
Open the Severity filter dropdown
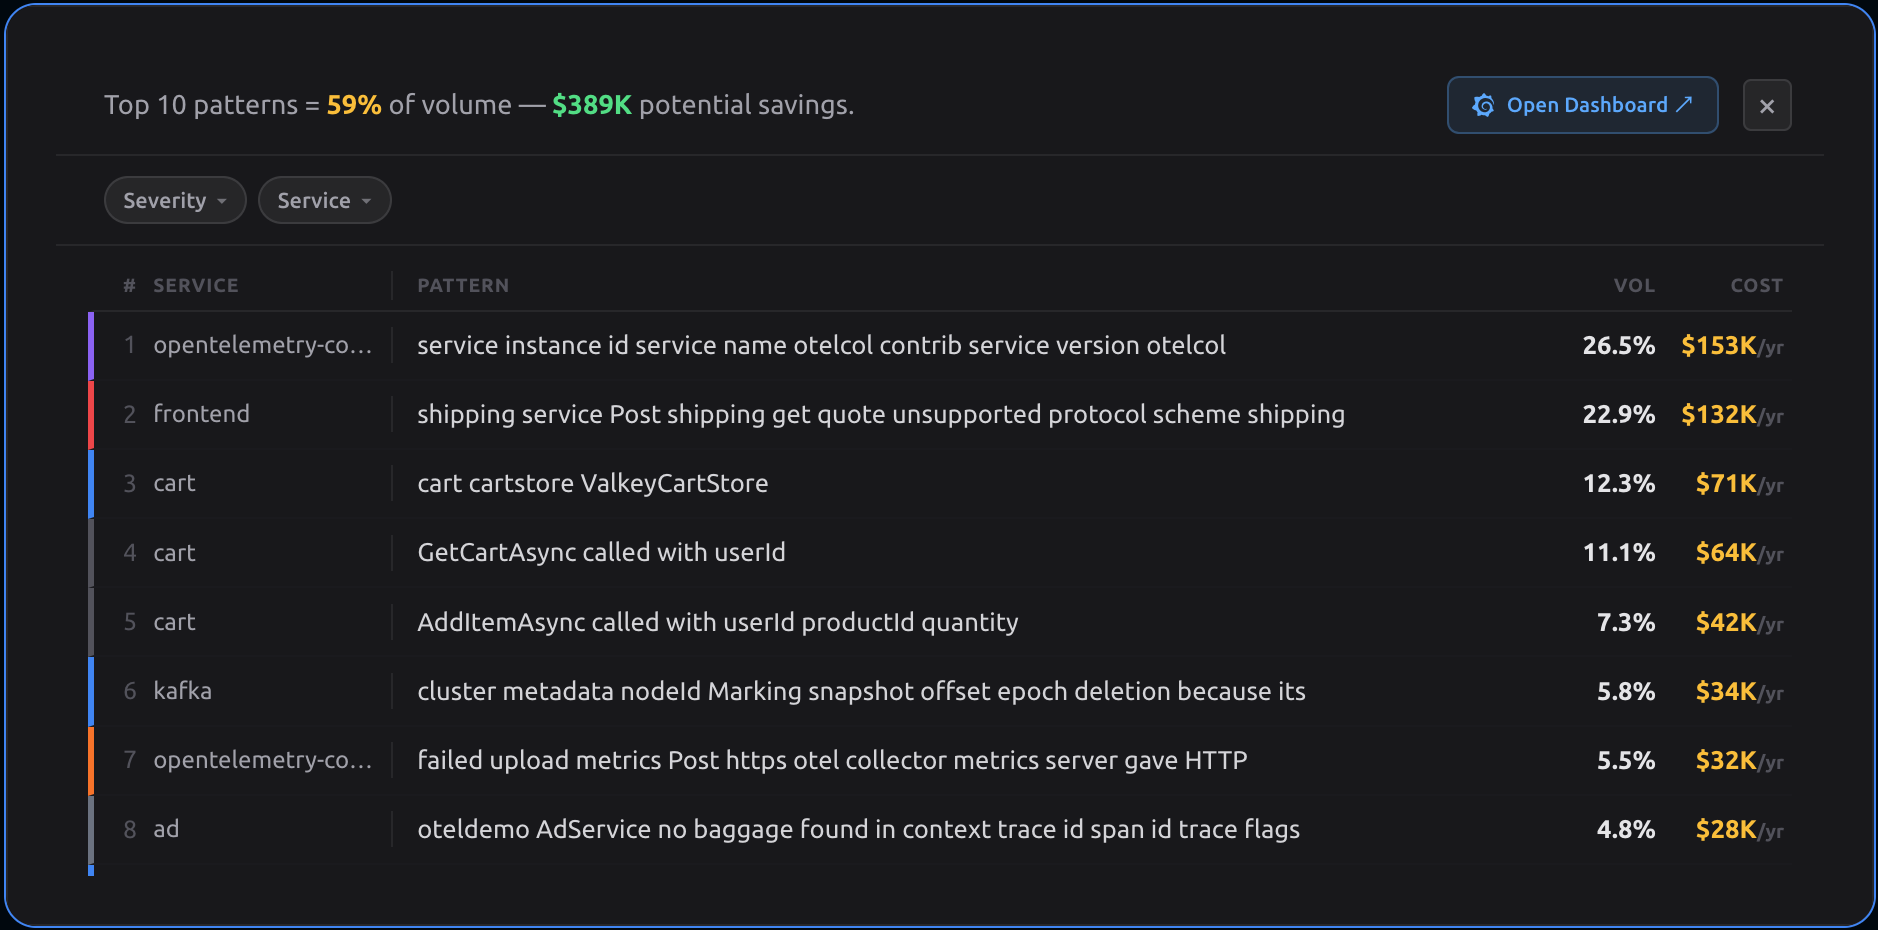[x=175, y=200]
